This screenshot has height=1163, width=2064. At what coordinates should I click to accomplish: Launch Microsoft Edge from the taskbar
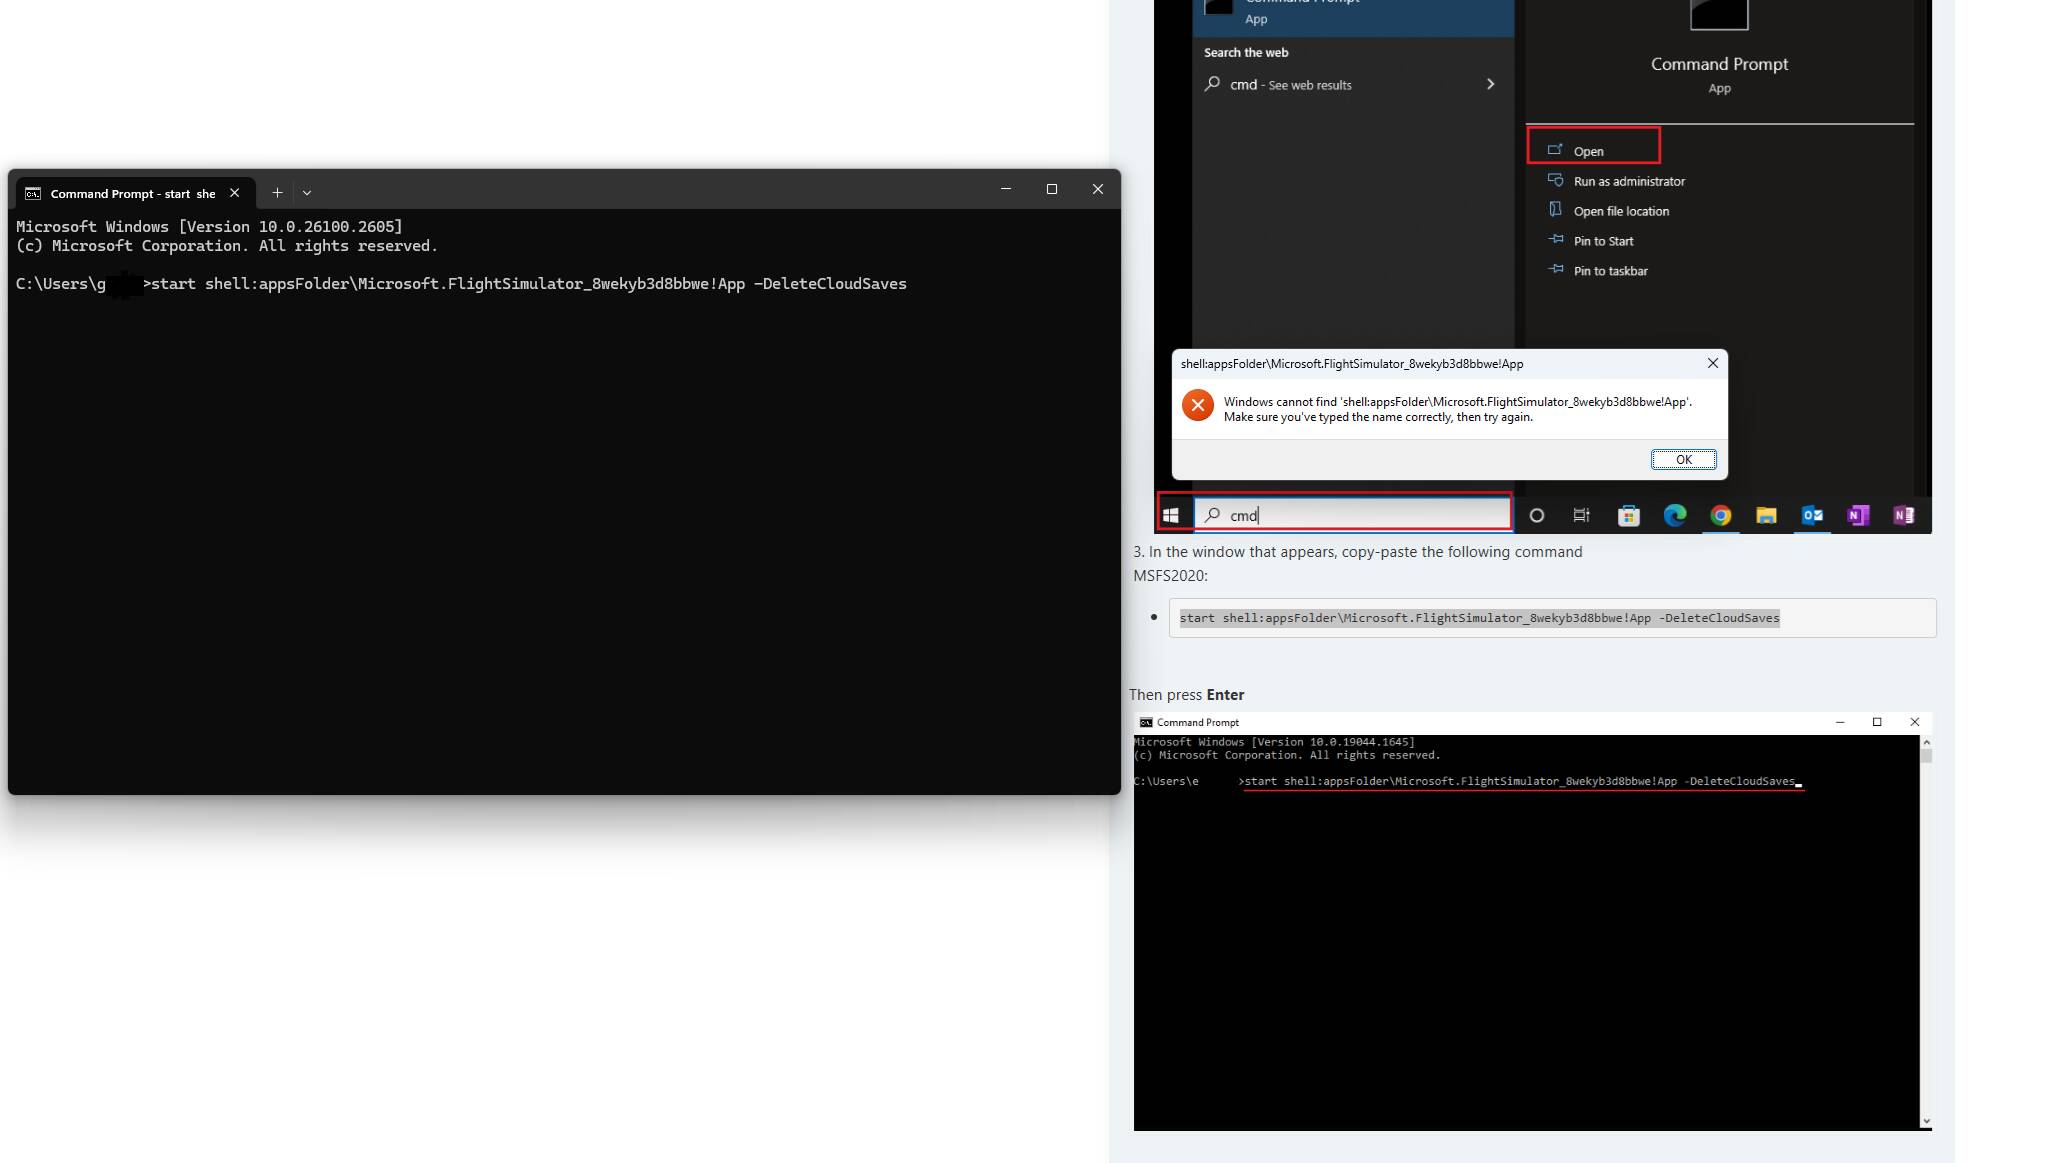tap(1673, 515)
